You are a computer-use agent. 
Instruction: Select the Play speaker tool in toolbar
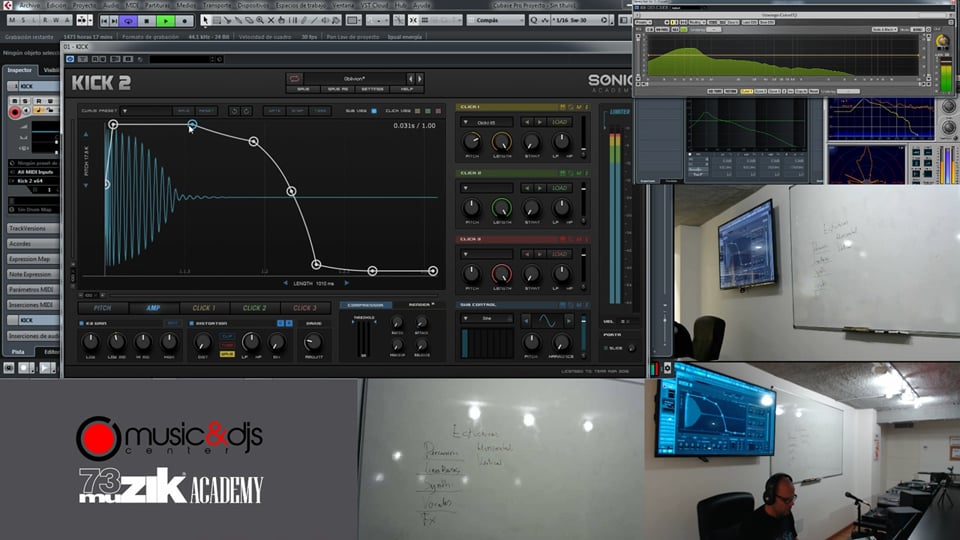(x=325, y=20)
